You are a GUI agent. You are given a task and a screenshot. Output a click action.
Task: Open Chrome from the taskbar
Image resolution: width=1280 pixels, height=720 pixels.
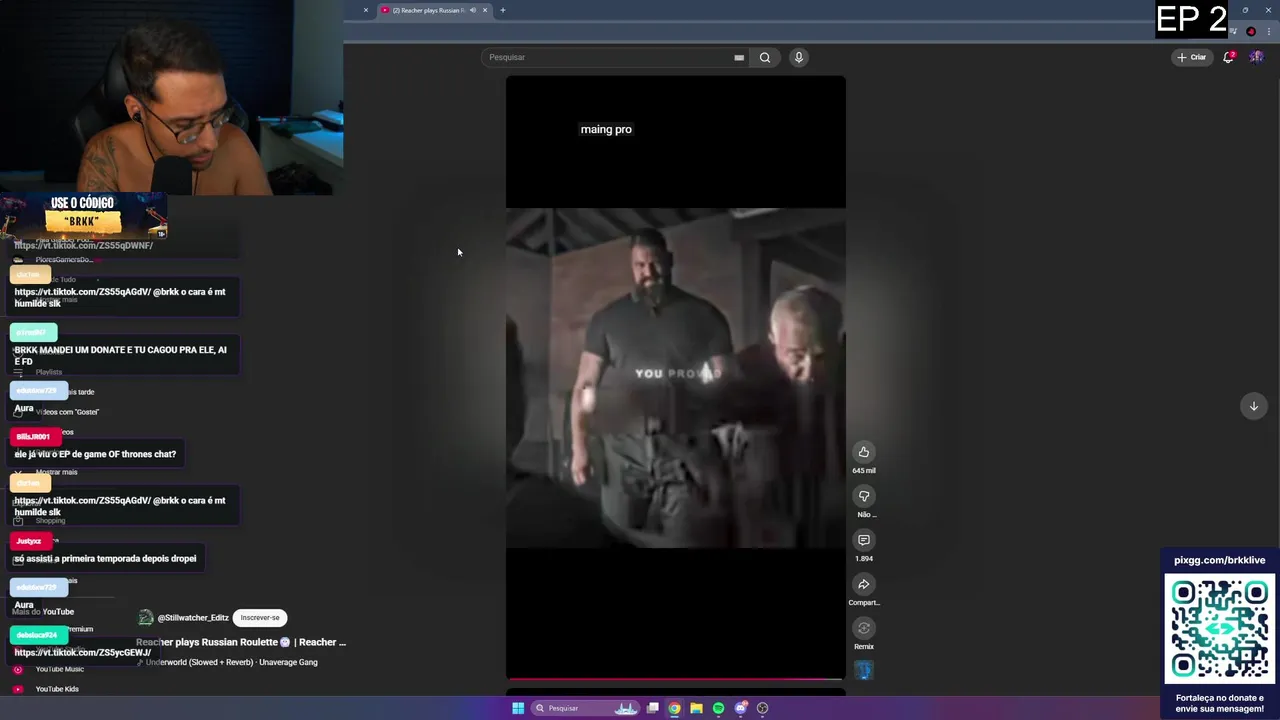(675, 708)
